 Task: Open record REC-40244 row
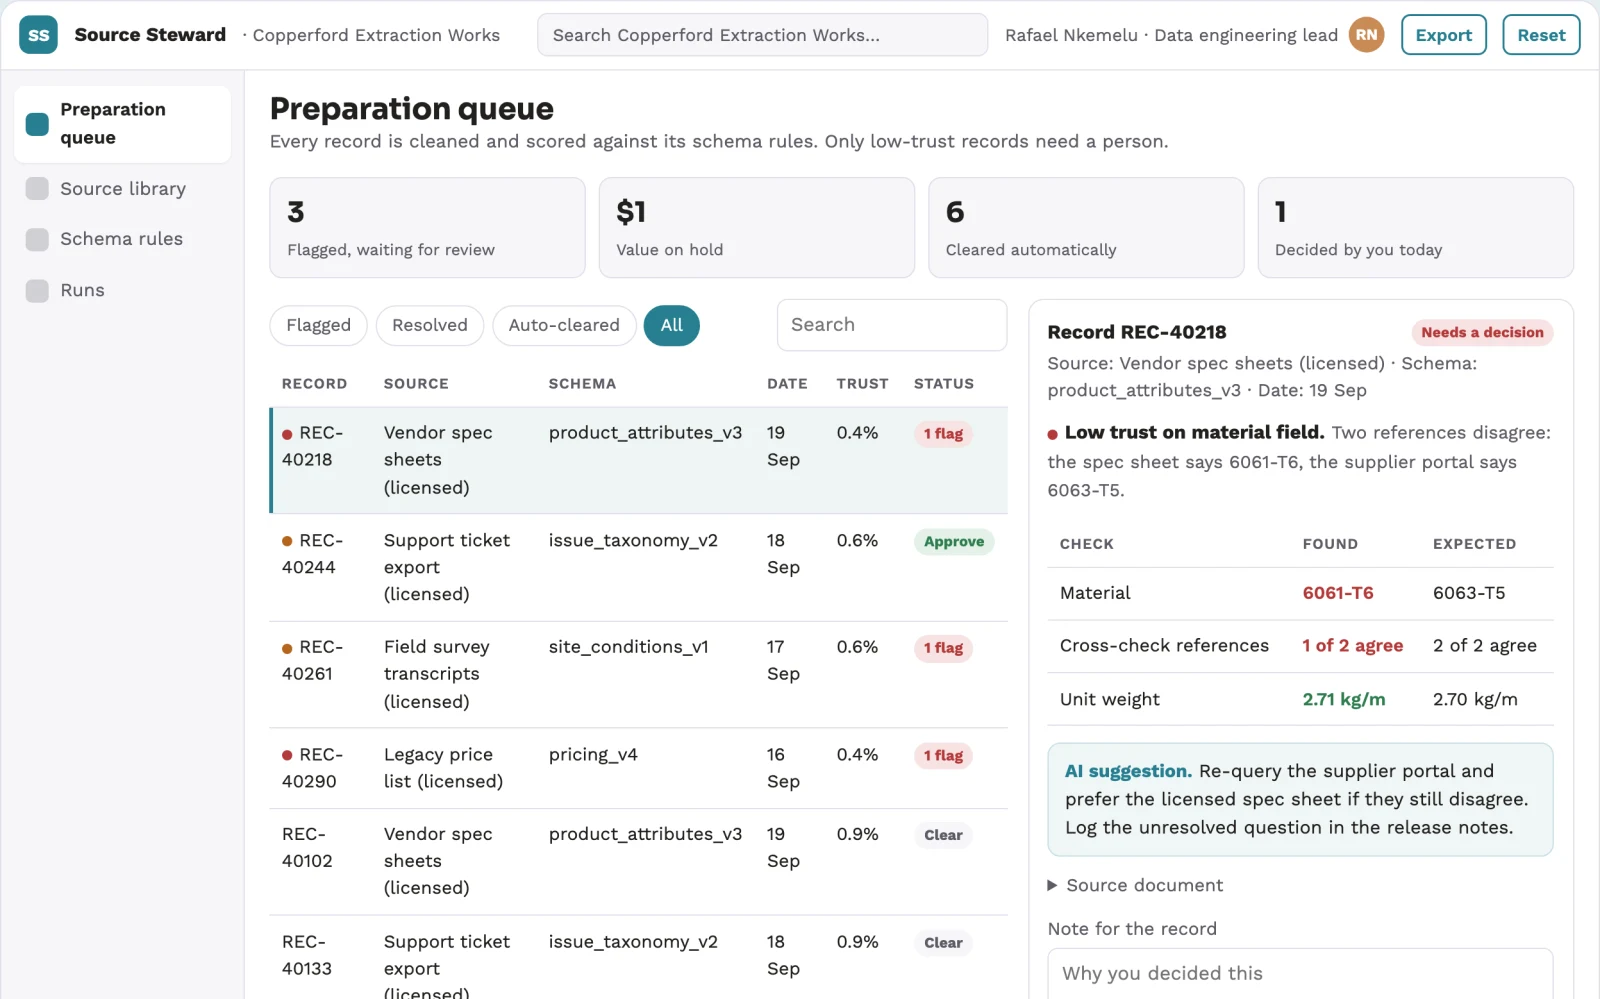pos(638,567)
